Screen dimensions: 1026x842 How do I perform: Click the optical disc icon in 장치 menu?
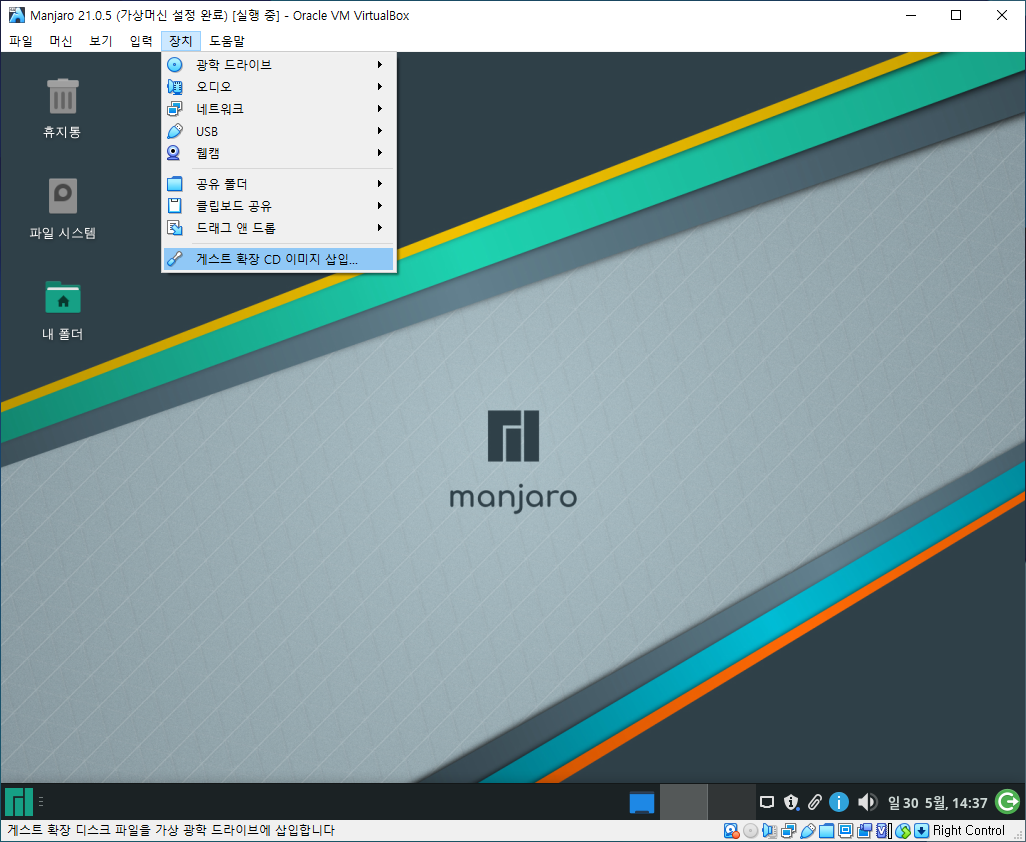175,65
